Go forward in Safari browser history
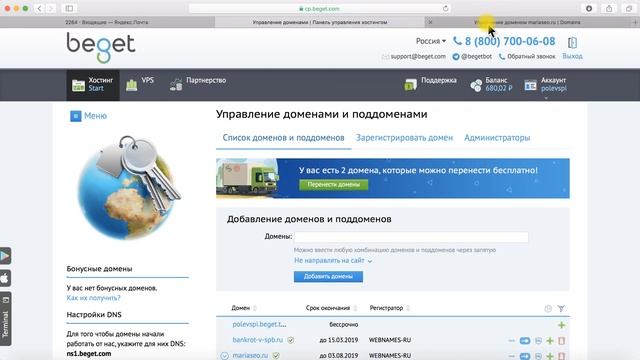This screenshot has width=640, height=360. pos(51,8)
